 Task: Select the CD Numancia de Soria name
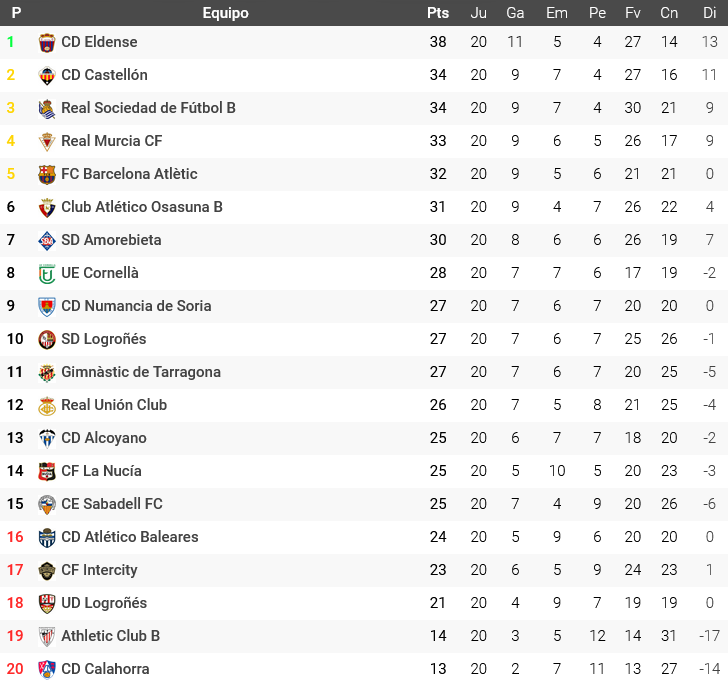tap(136, 306)
